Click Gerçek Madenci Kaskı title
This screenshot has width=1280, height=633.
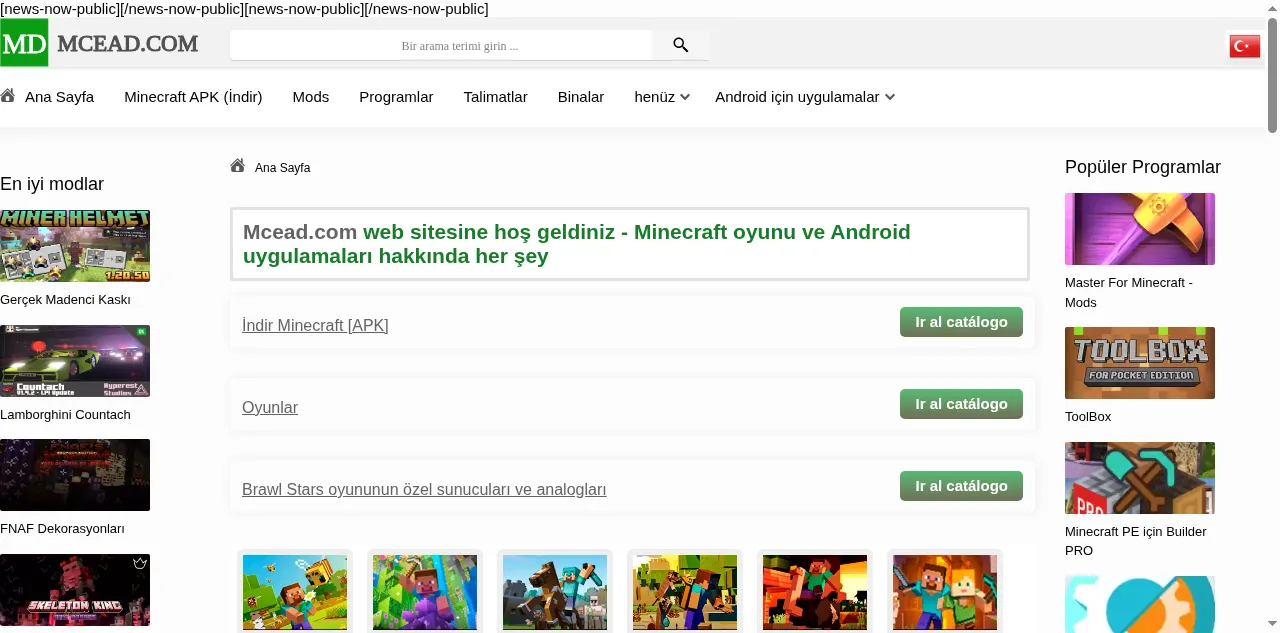[x=65, y=300]
